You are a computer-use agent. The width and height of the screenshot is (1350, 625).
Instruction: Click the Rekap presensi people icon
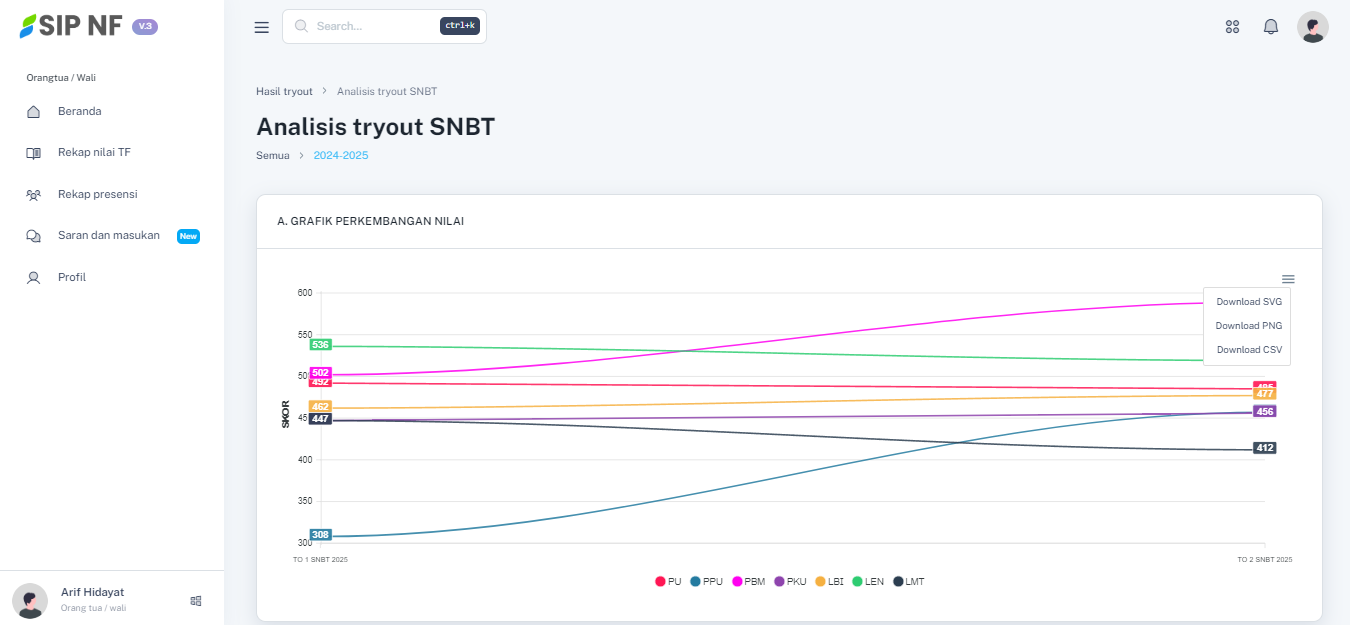coord(34,195)
